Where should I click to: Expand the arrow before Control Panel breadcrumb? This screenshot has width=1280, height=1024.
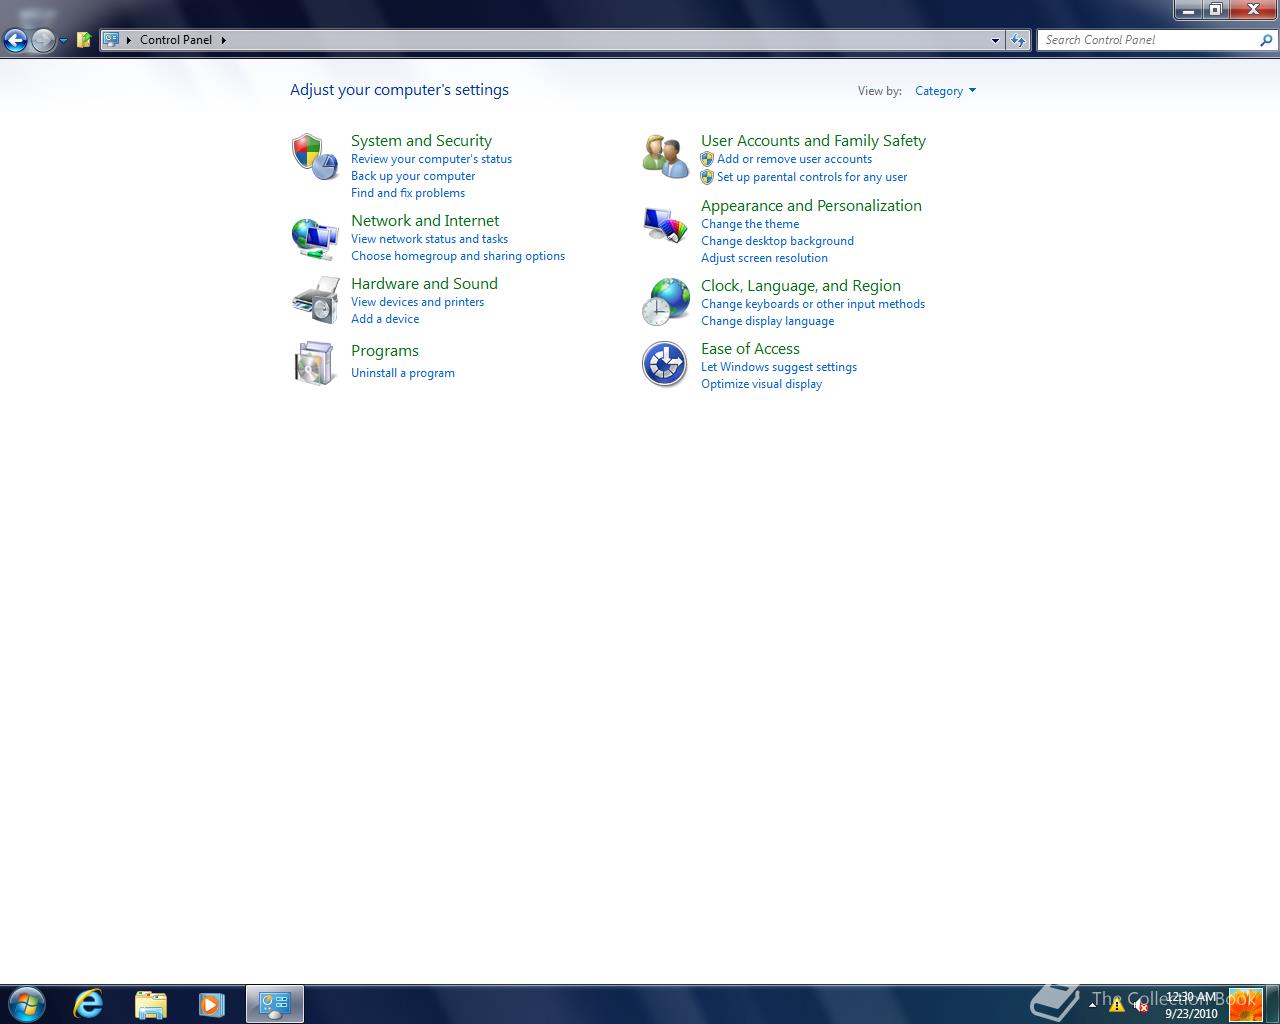(129, 40)
